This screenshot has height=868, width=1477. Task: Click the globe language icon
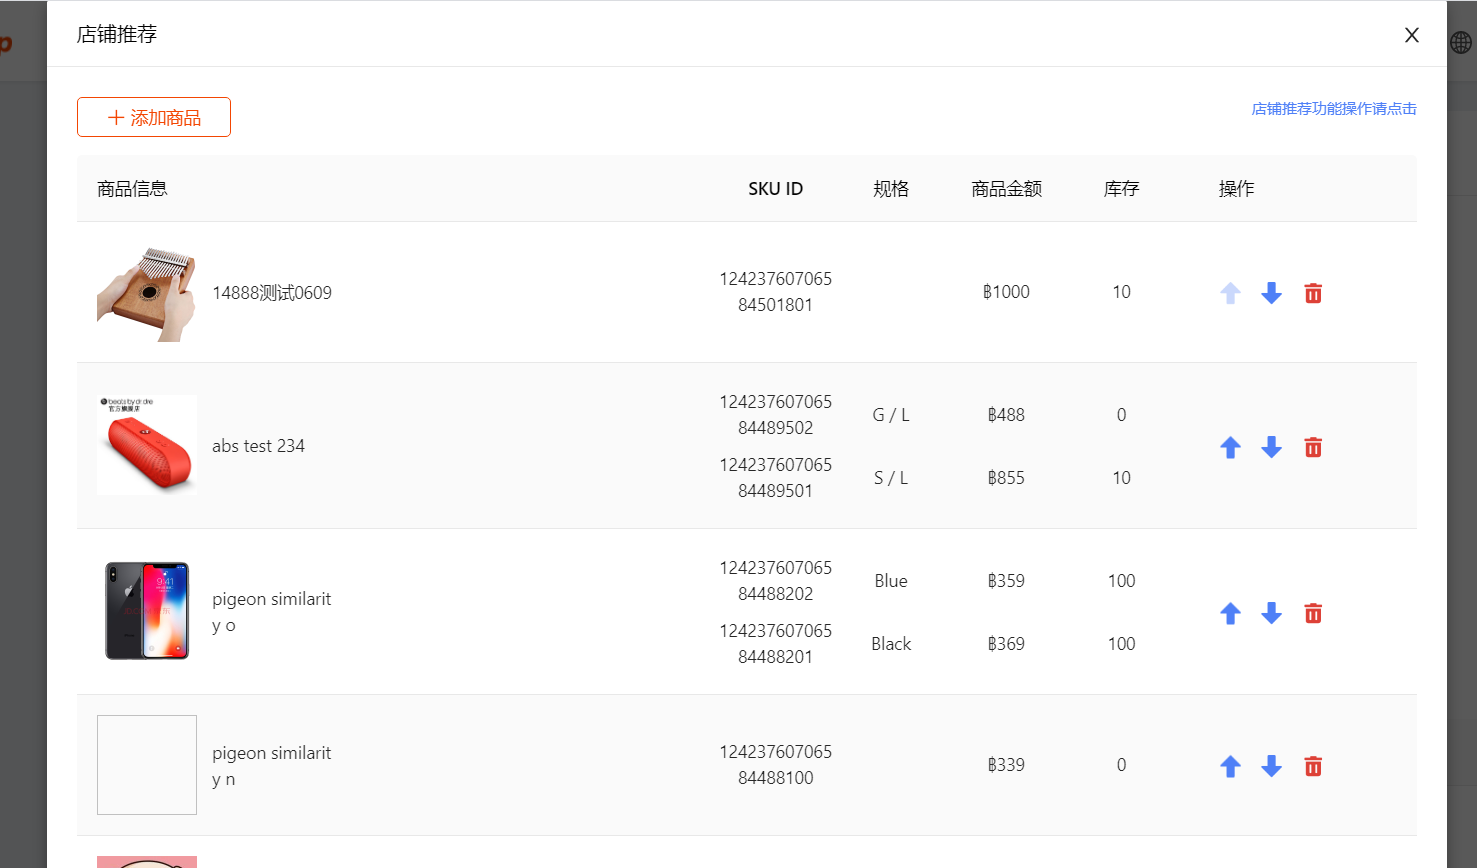[1461, 42]
